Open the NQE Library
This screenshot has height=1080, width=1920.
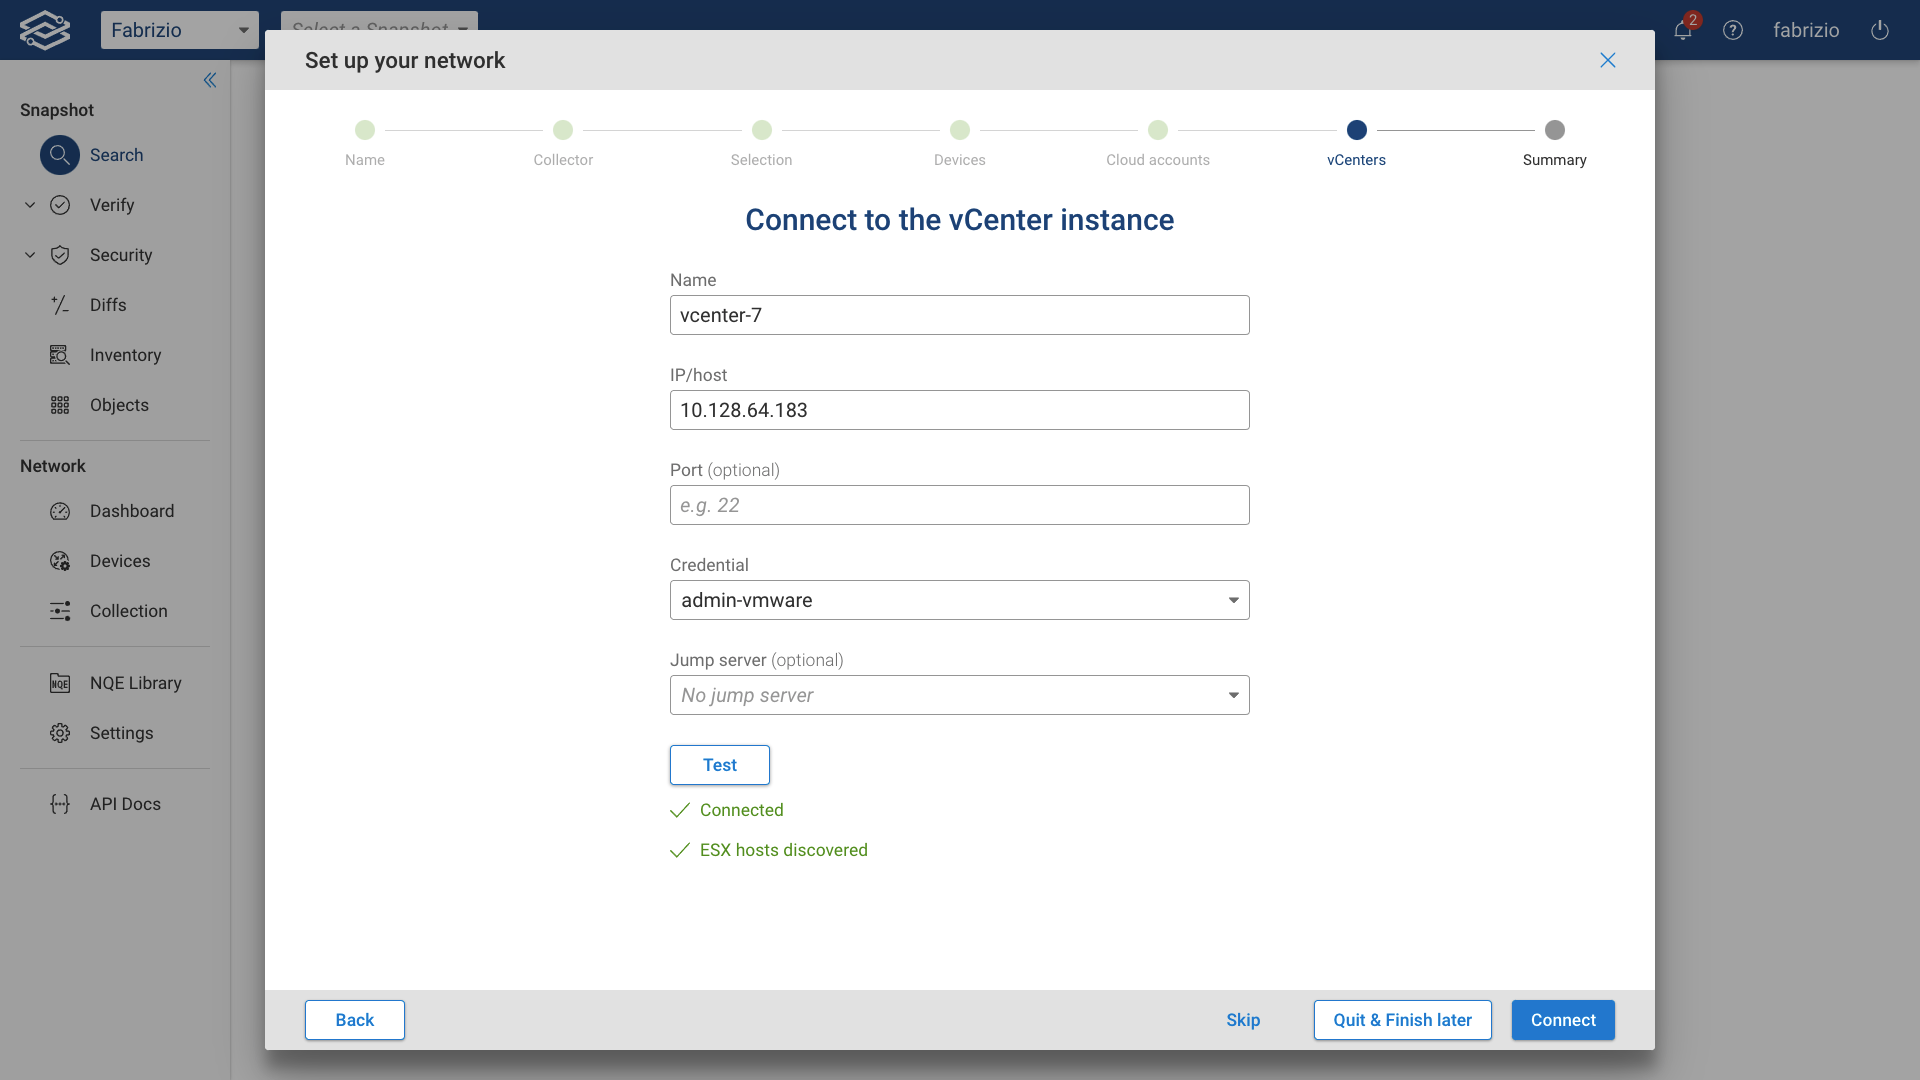pyautogui.click(x=135, y=683)
